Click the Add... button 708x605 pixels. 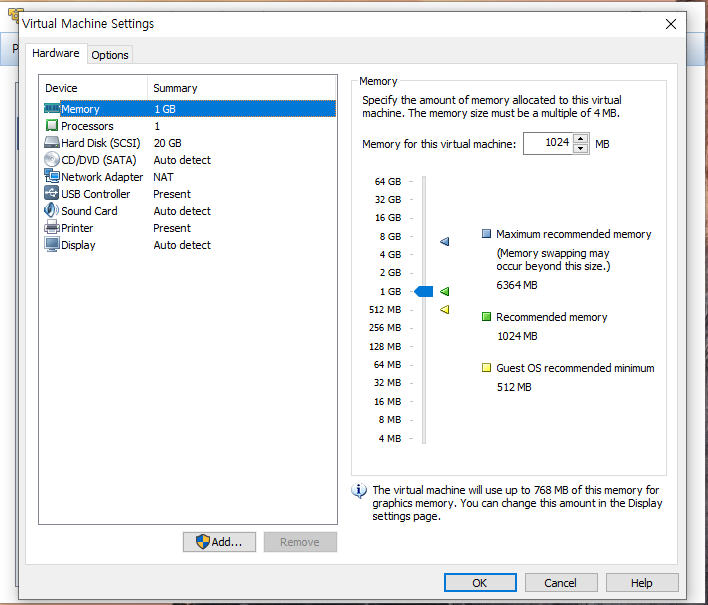coord(219,542)
